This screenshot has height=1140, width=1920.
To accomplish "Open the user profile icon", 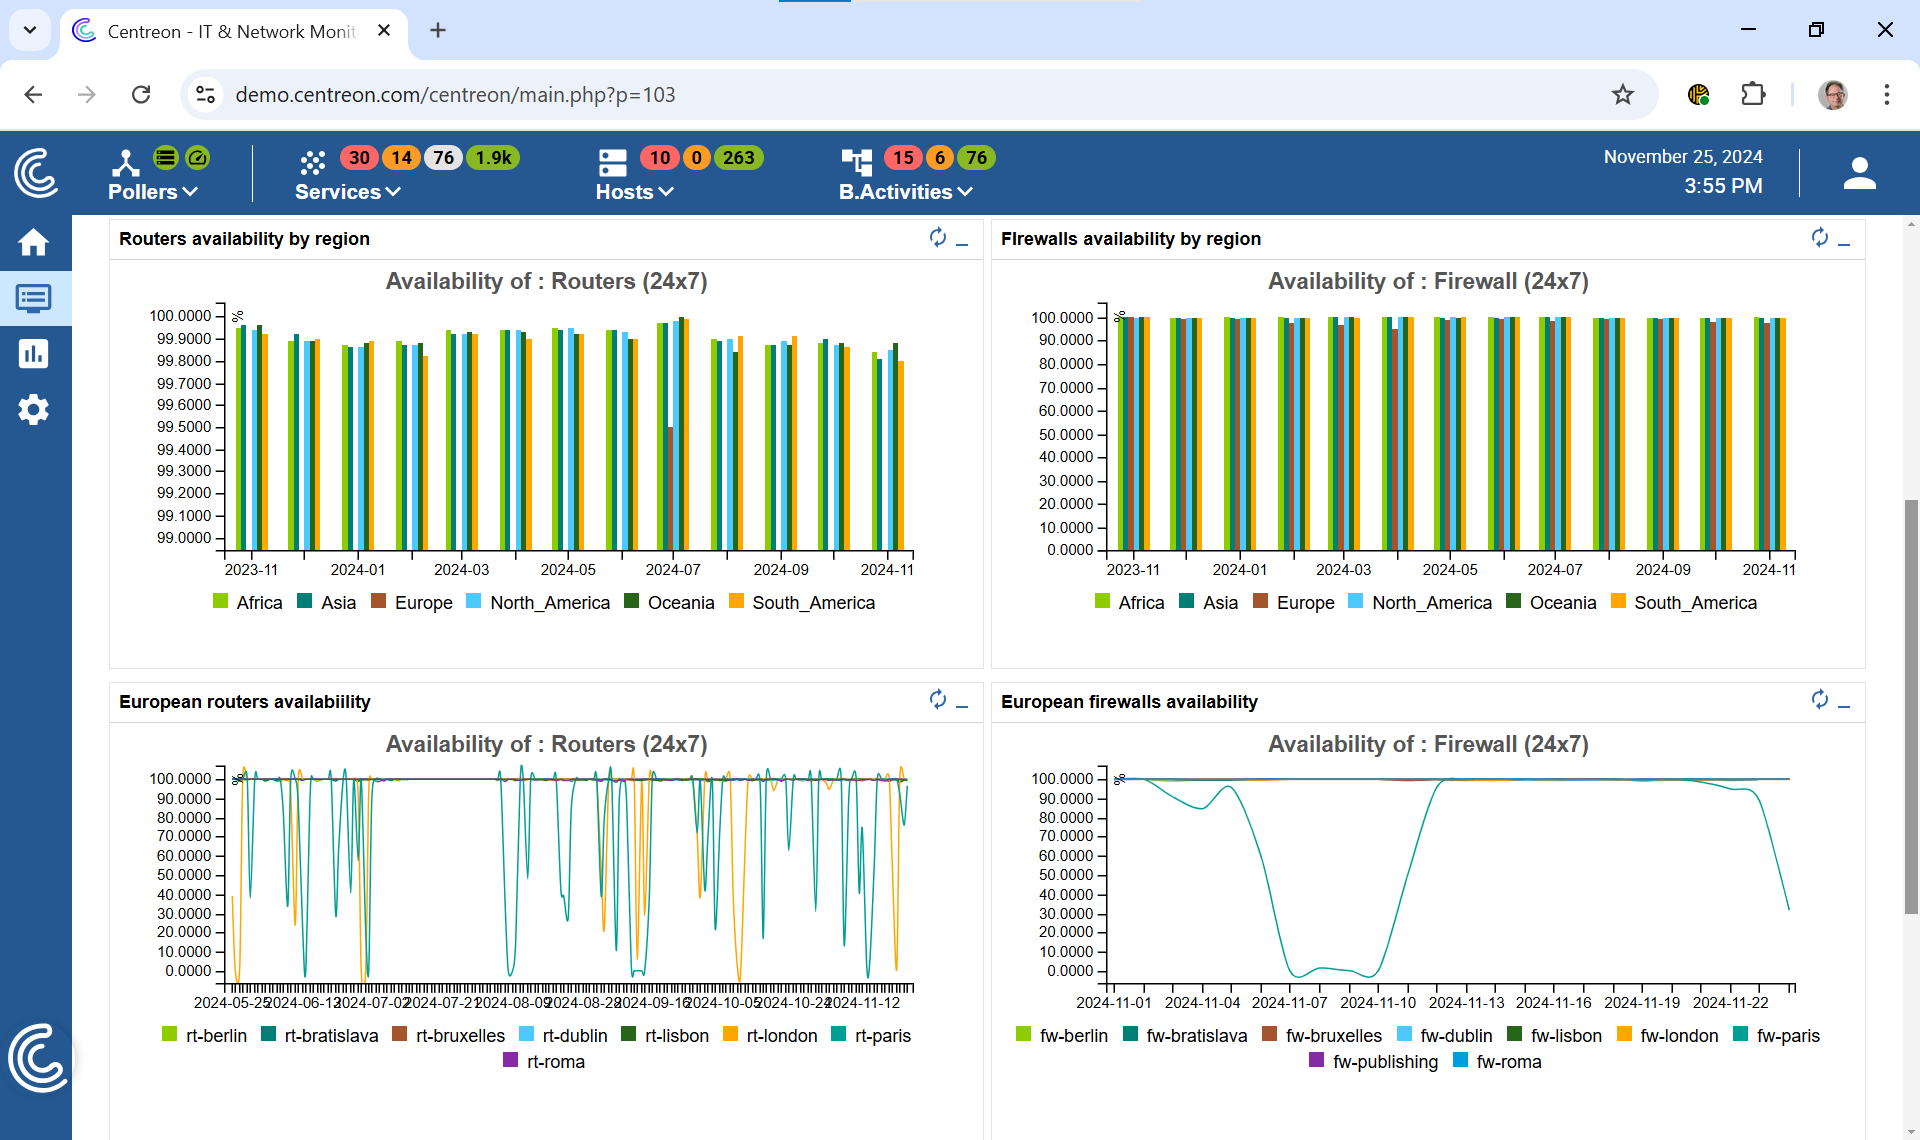I will tap(1859, 172).
